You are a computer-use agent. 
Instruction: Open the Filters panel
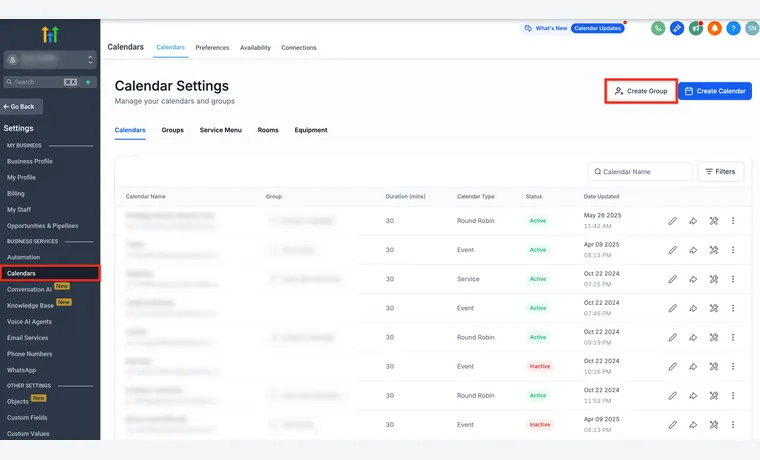tap(720, 172)
